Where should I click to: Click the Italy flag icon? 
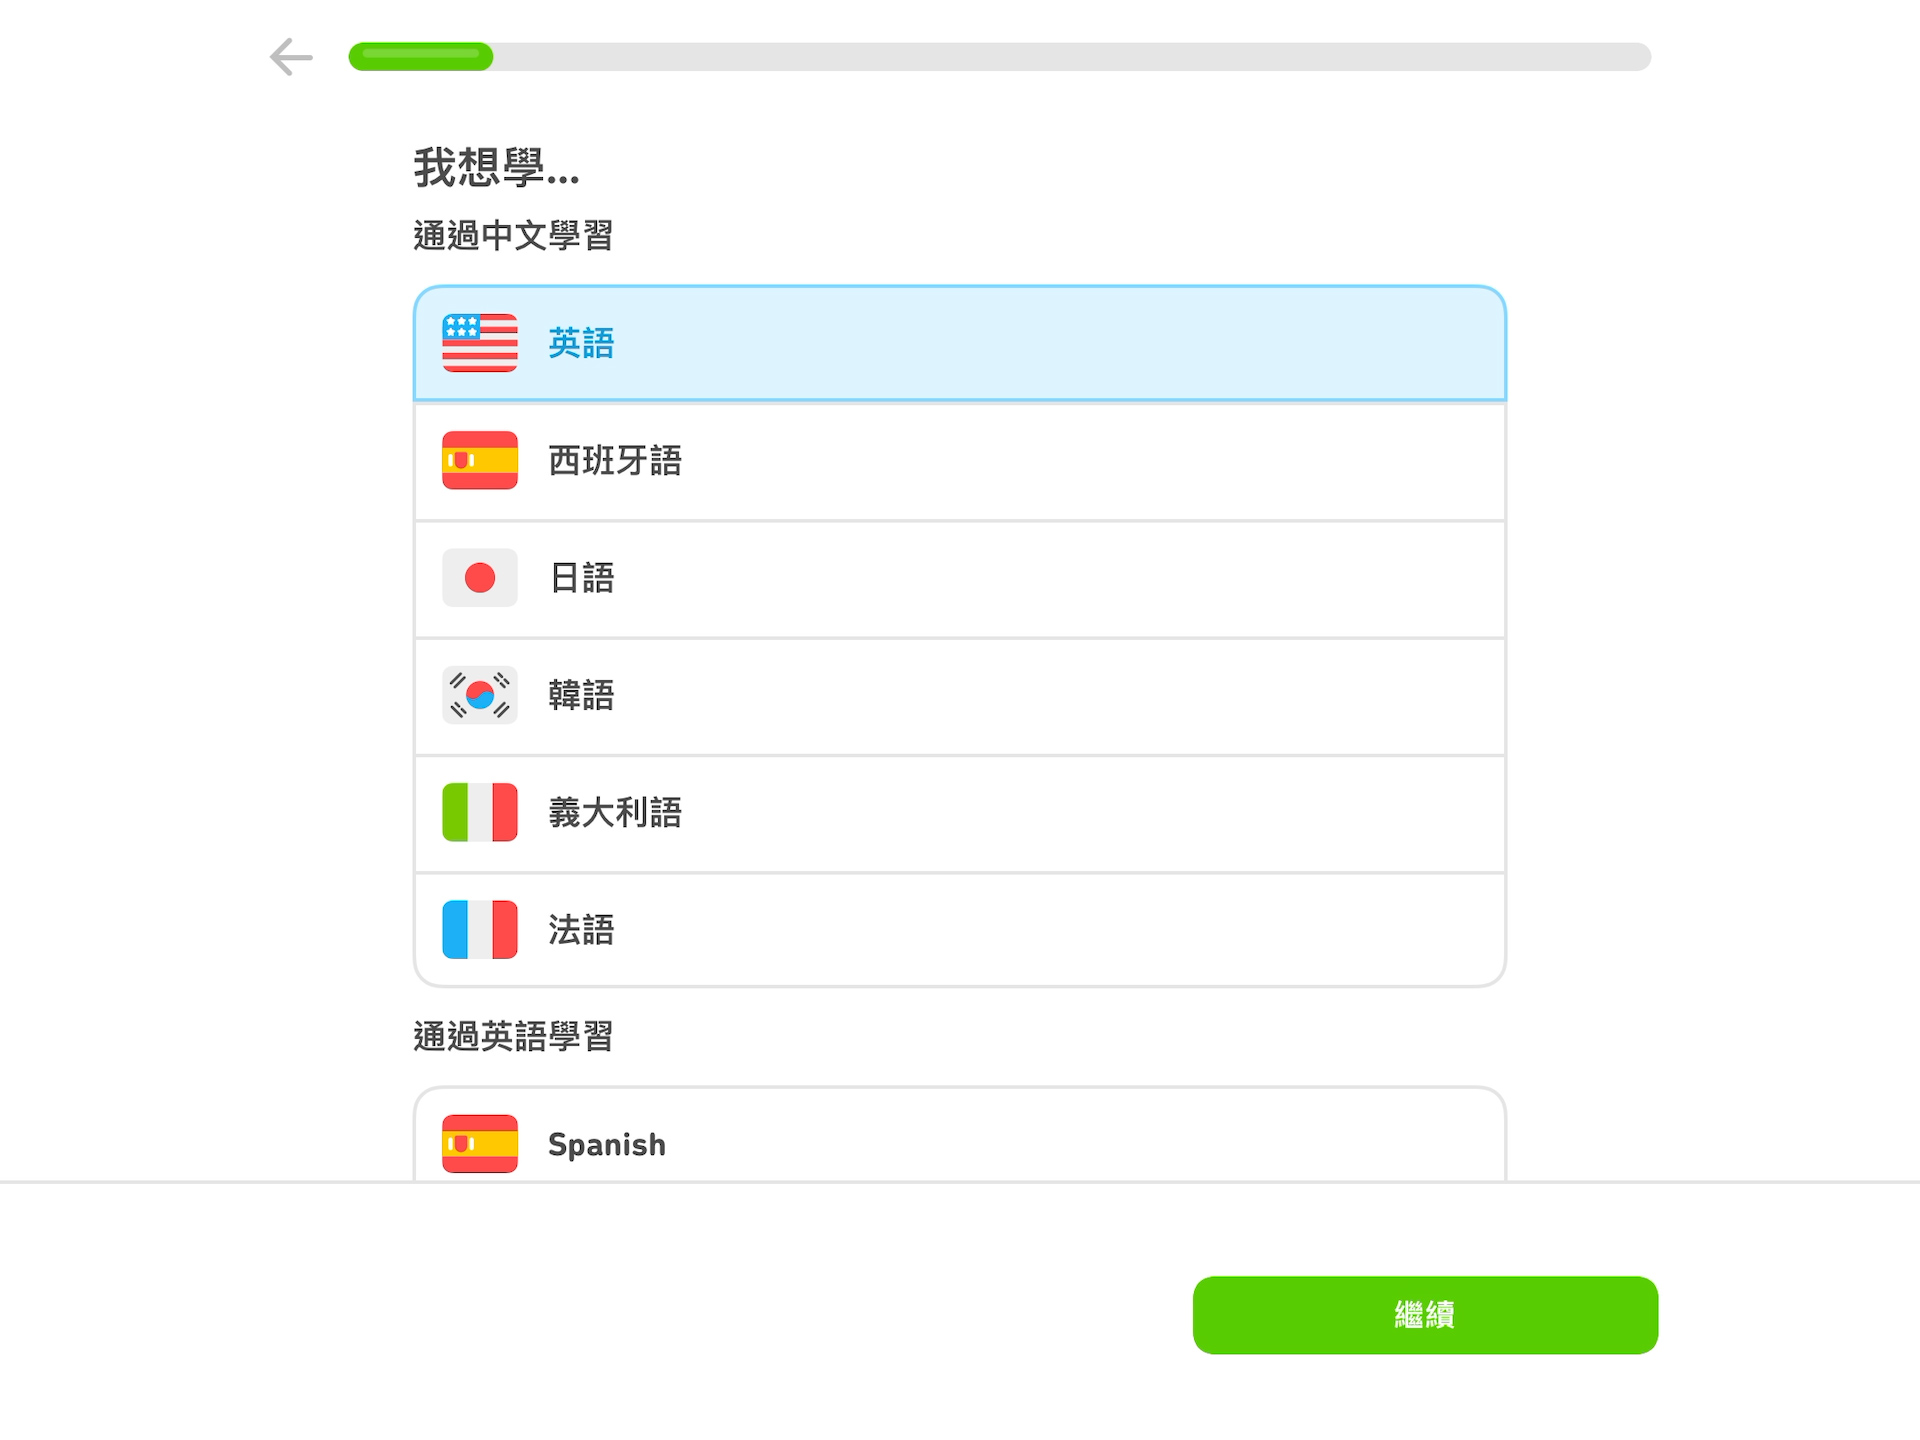tap(480, 812)
